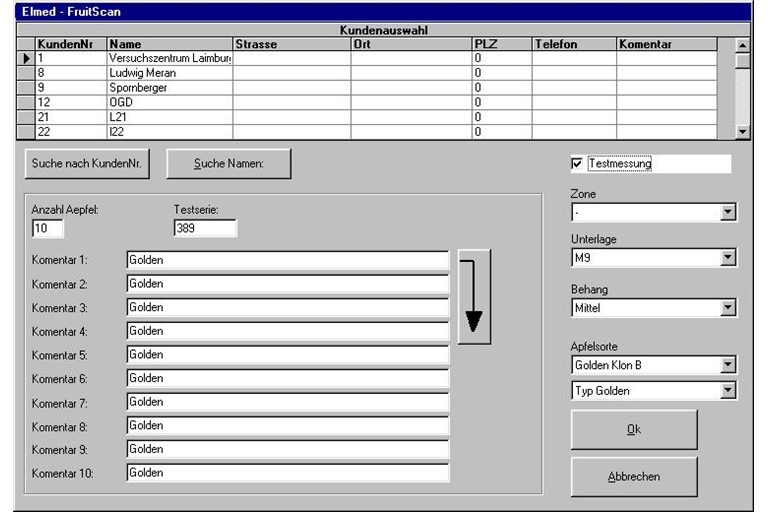The height and width of the screenshot is (512, 768).
Task: Expand the Typ Golden dropdown
Action: pyautogui.click(x=728, y=391)
